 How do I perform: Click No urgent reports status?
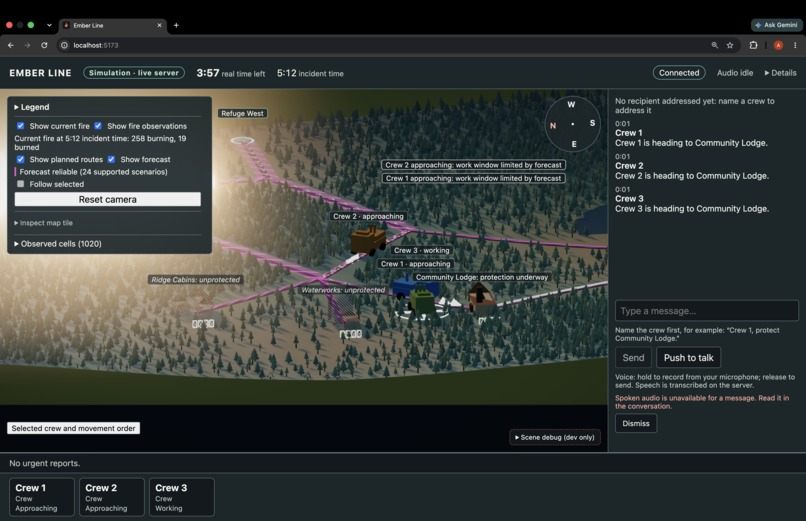[45, 463]
